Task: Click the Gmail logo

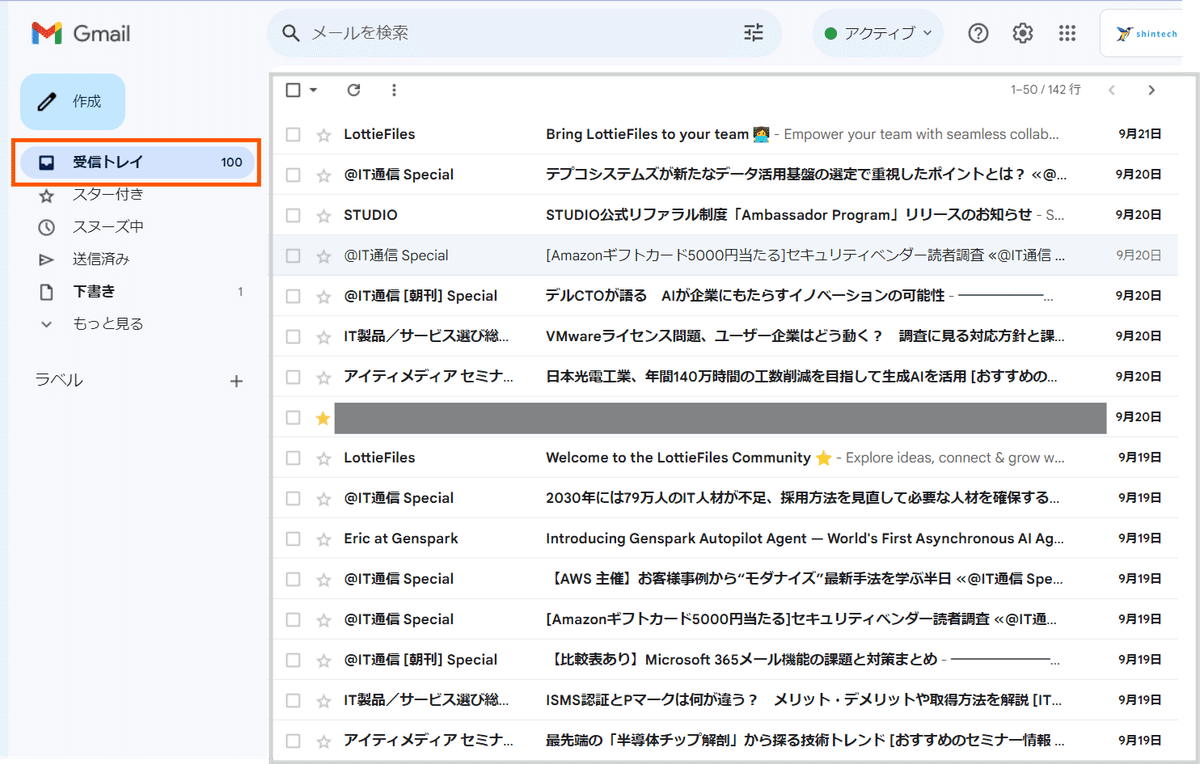Action: (x=81, y=34)
